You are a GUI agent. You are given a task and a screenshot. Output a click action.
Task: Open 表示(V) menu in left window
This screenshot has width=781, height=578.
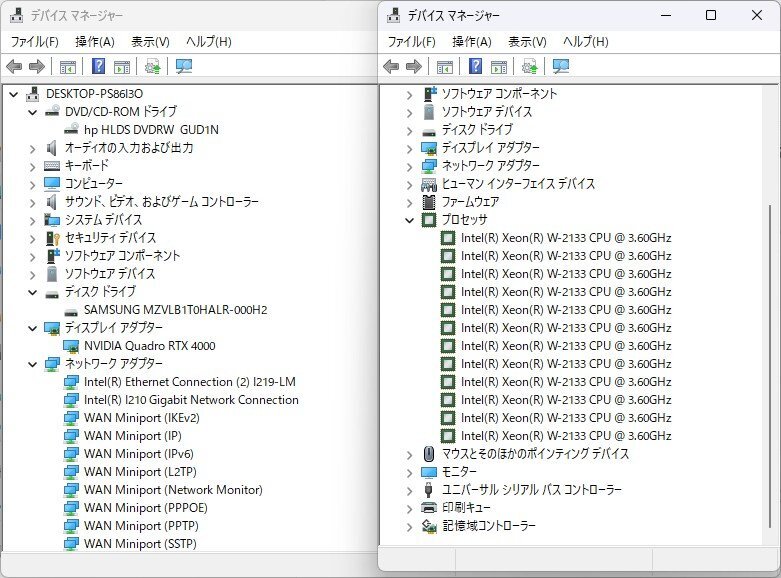150,42
